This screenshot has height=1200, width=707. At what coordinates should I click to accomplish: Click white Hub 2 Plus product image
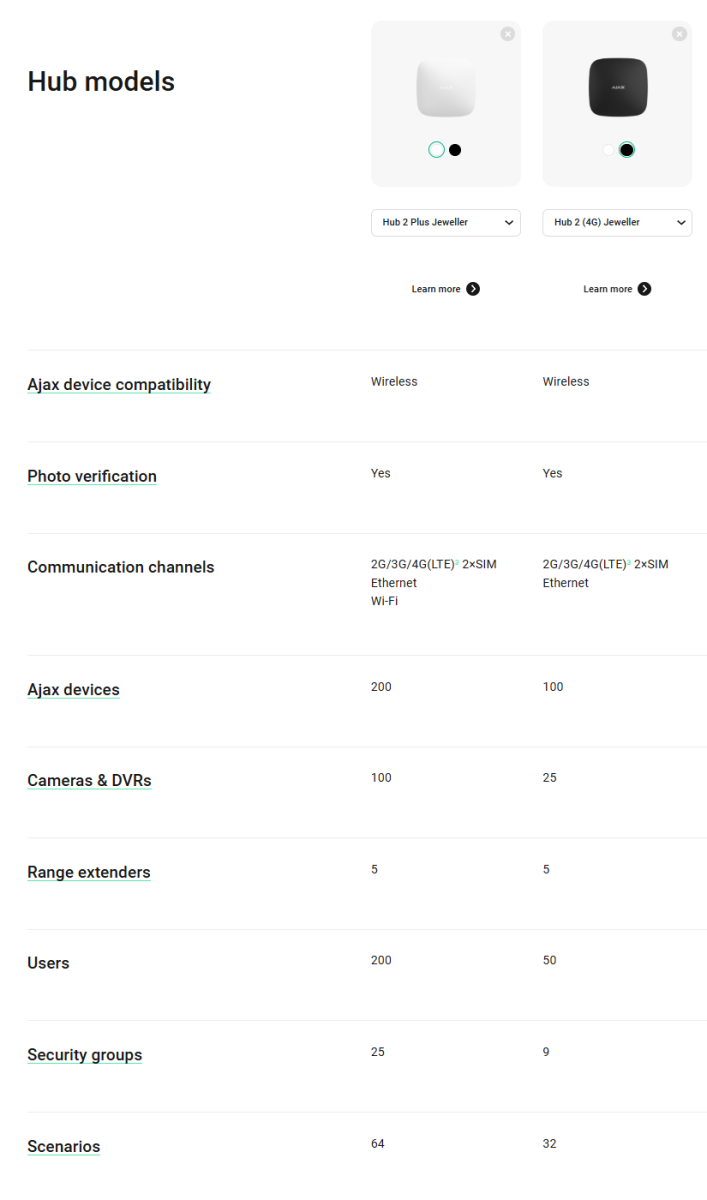446,88
